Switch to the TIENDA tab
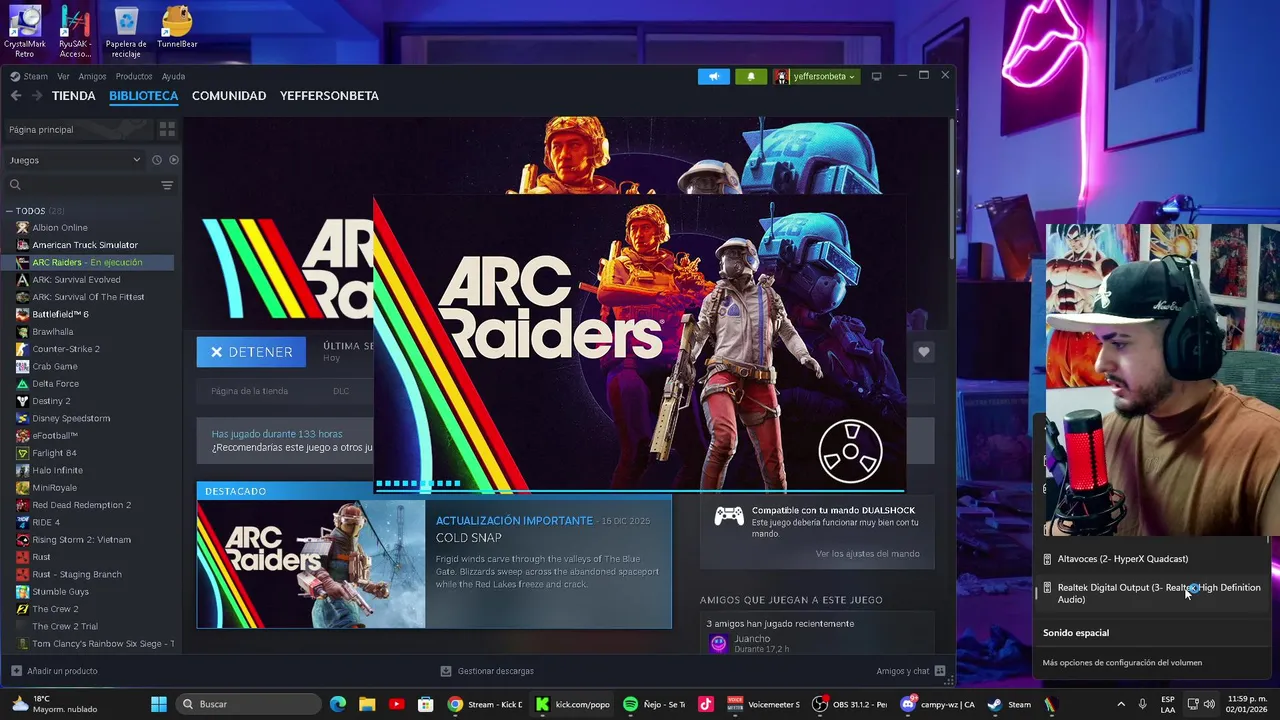Viewport: 1280px width, 720px height. click(74, 96)
